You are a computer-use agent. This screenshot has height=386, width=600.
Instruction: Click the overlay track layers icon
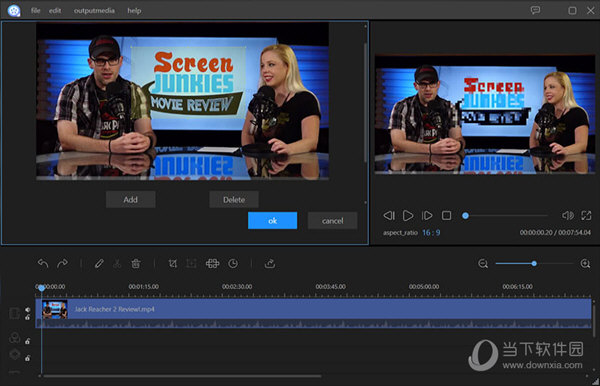point(15,355)
